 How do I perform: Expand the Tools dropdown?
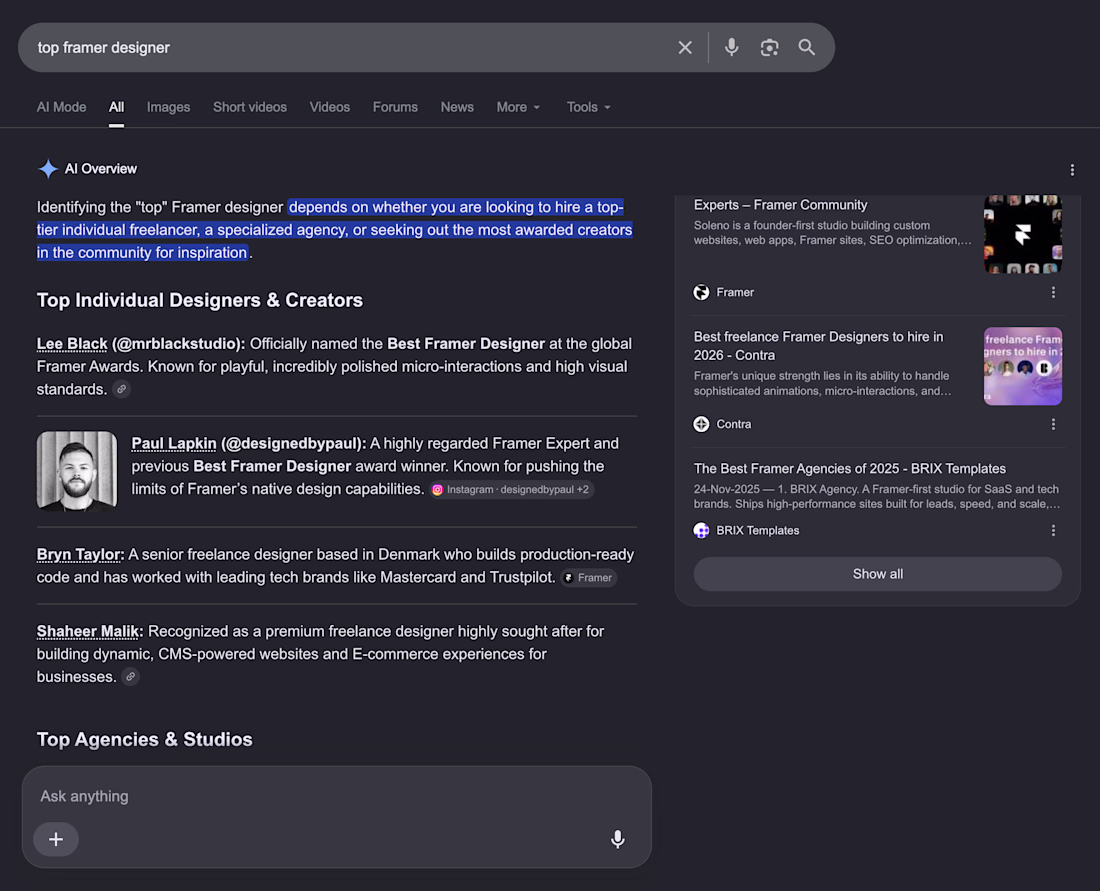pyautogui.click(x=589, y=107)
